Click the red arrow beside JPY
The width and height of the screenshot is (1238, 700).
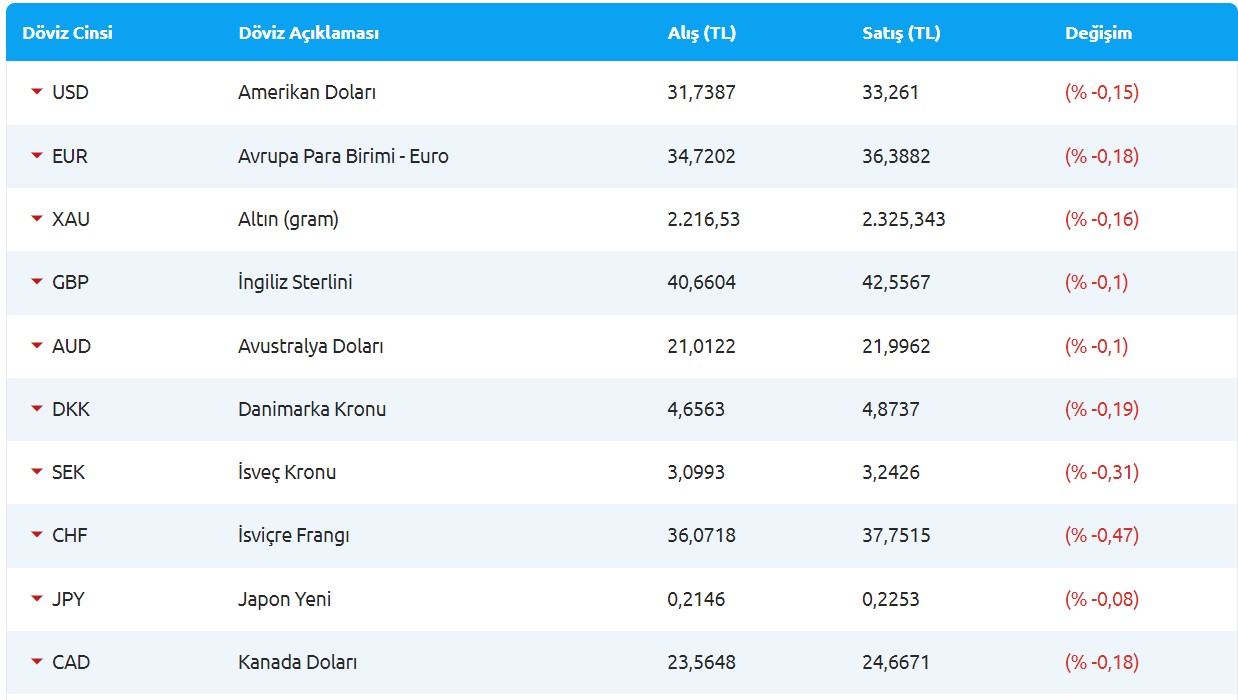(x=37, y=599)
